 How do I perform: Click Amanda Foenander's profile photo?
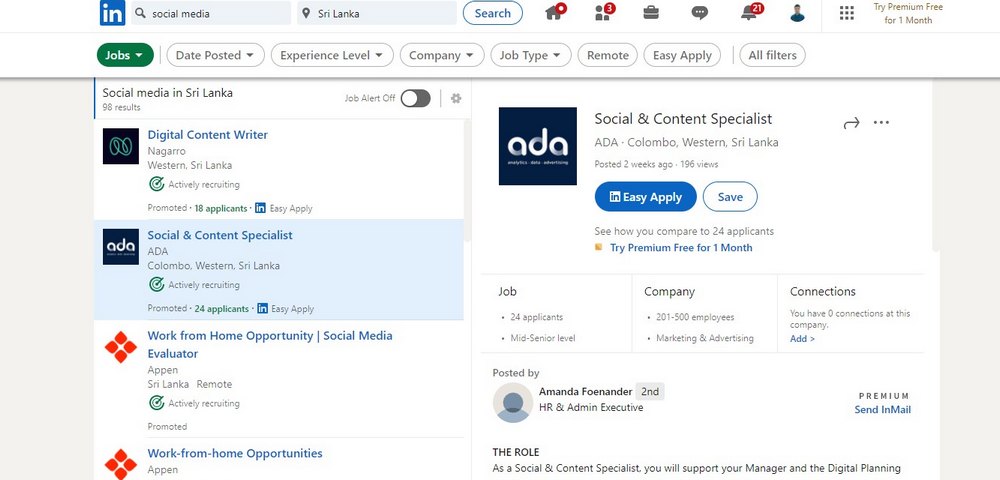point(513,402)
